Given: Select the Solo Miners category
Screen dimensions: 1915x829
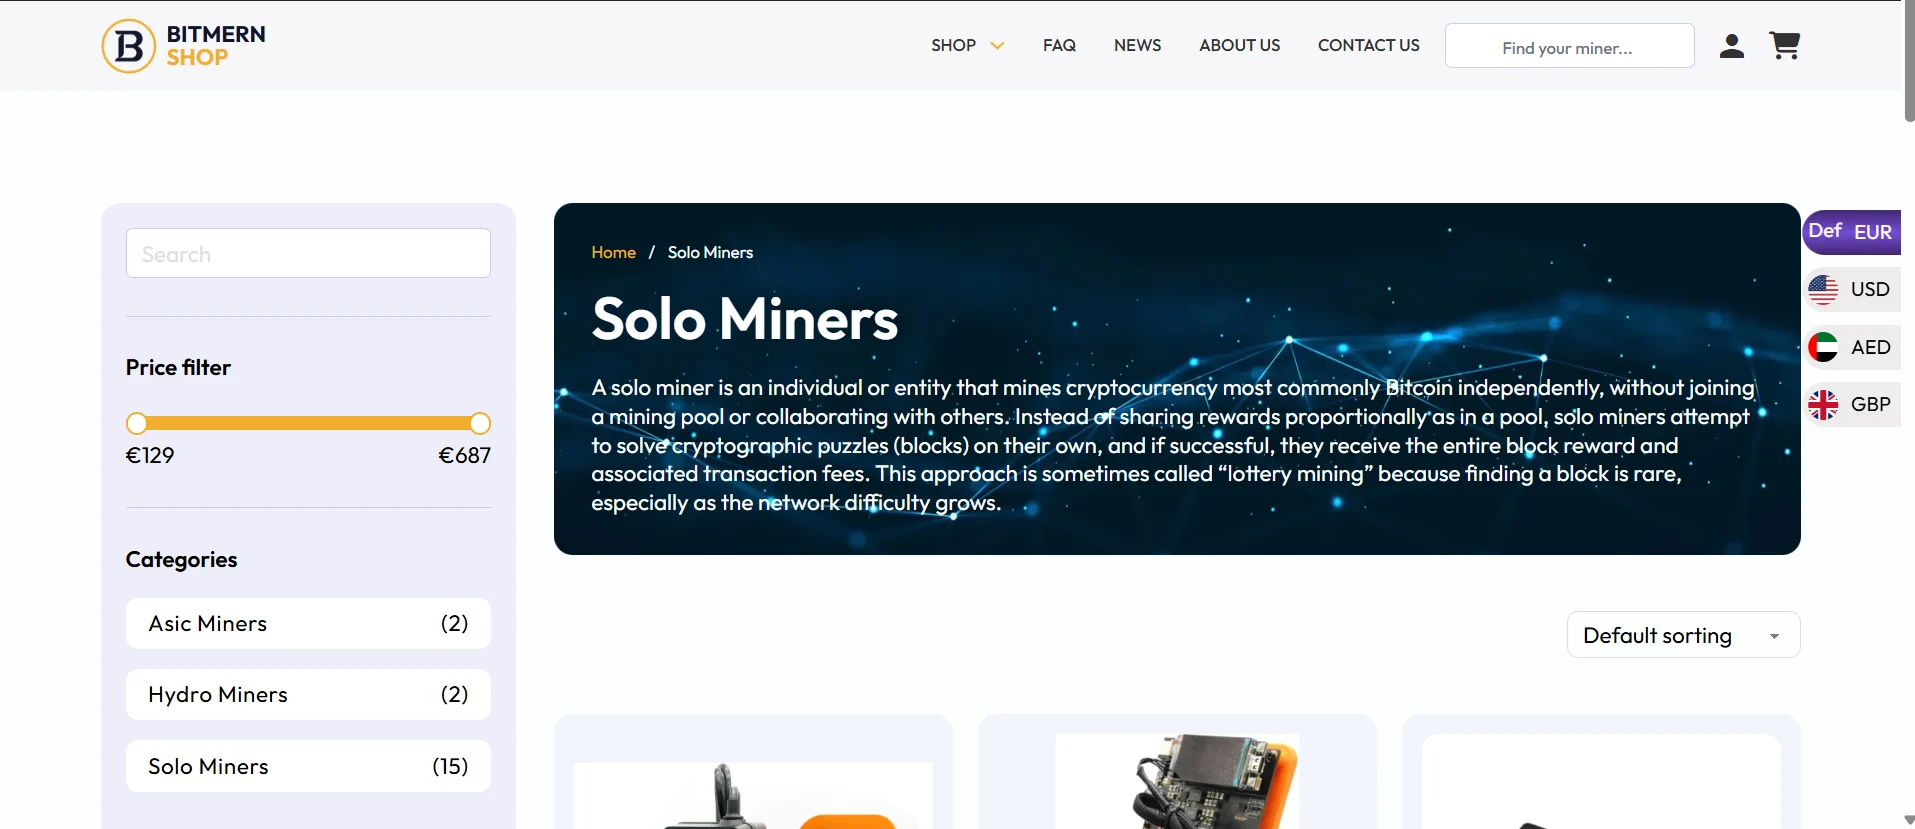Looking at the screenshot, I should (308, 766).
